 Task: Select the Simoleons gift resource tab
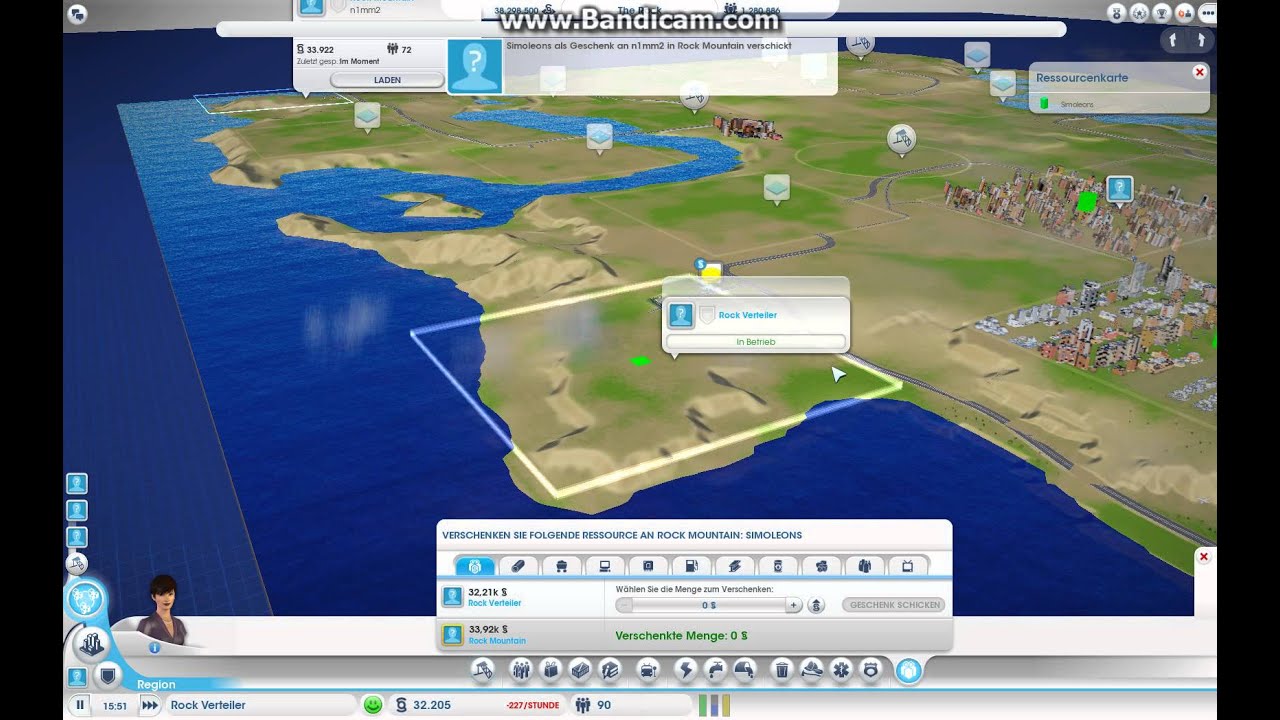tap(475, 566)
